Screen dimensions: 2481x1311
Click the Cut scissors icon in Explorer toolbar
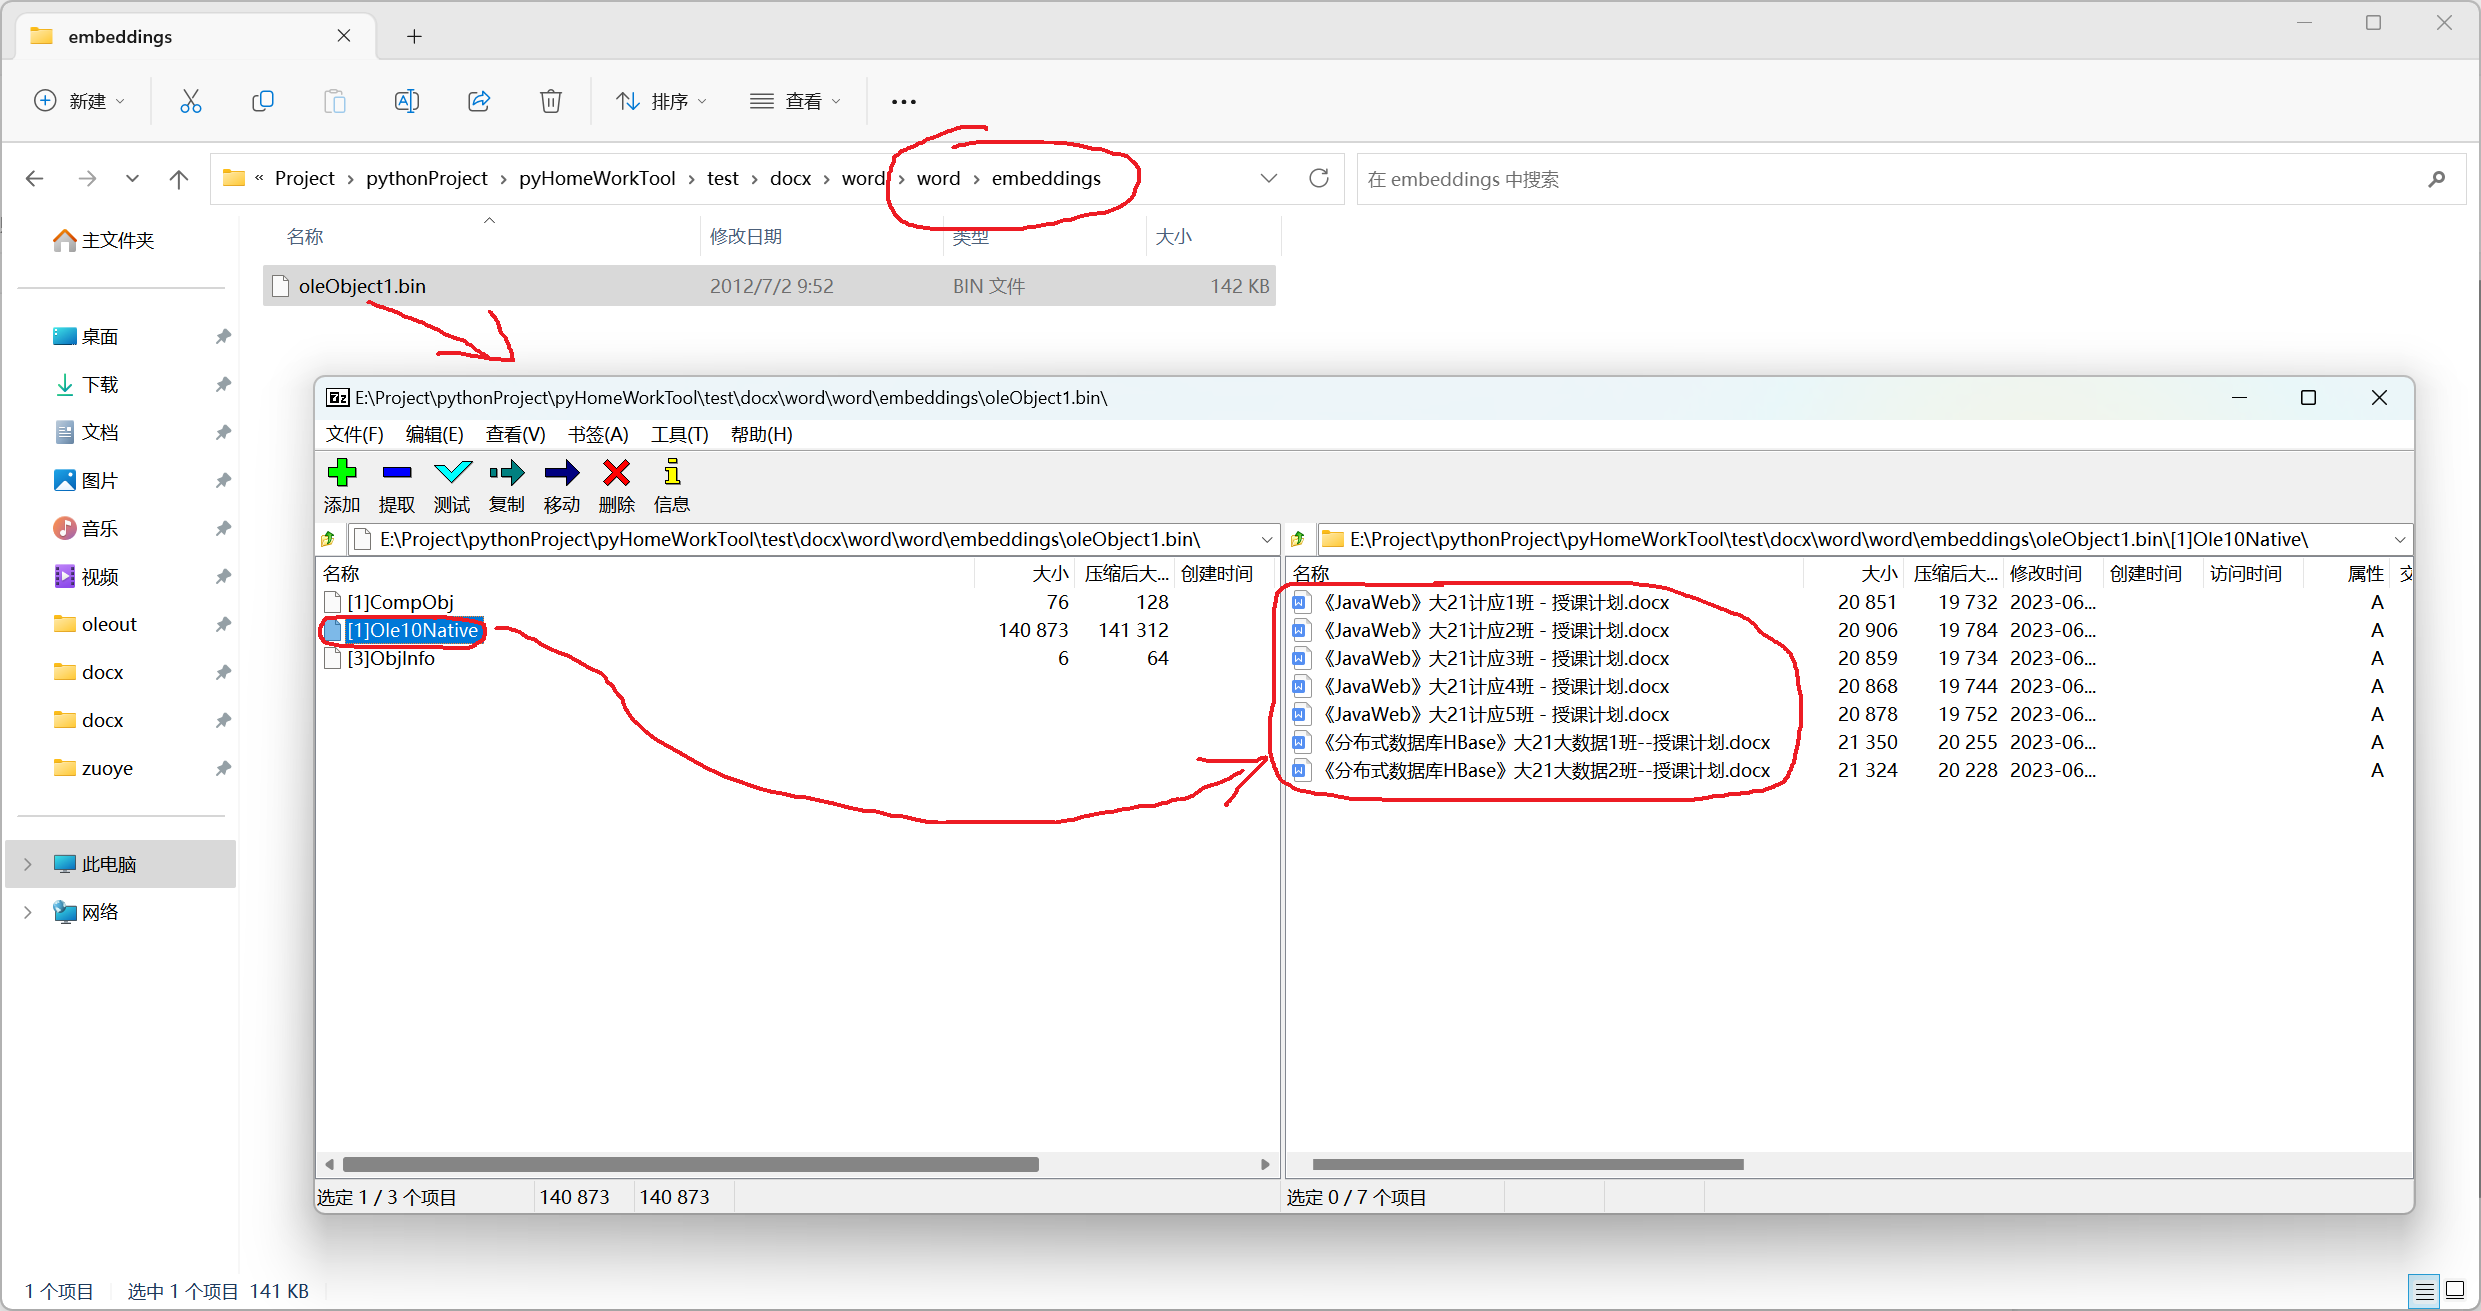(190, 101)
